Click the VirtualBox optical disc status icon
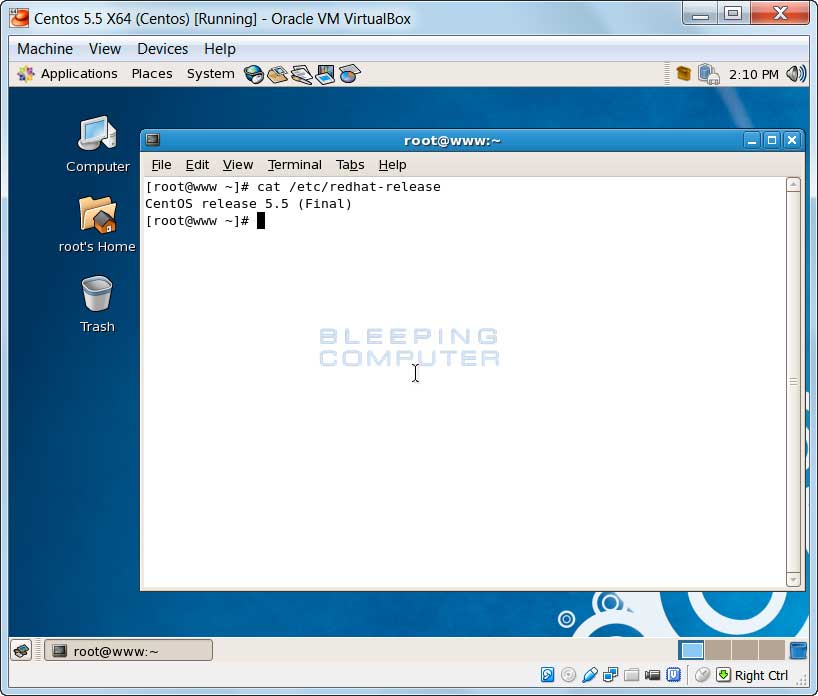The width and height of the screenshot is (818, 696). (x=568, y=675)
